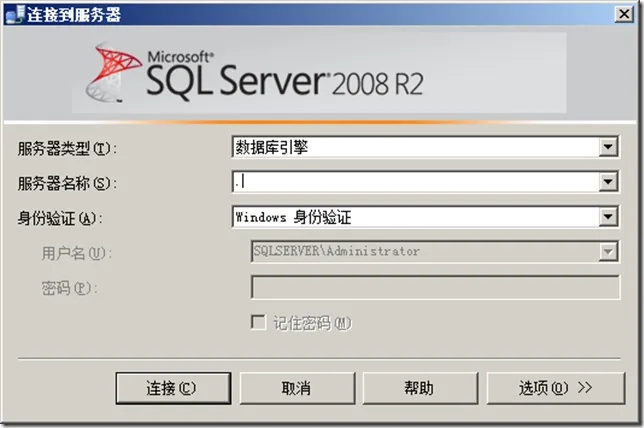644x428 pixels.
Task: Close the 连接到服务器 dialog
Action: click(623, 14)
